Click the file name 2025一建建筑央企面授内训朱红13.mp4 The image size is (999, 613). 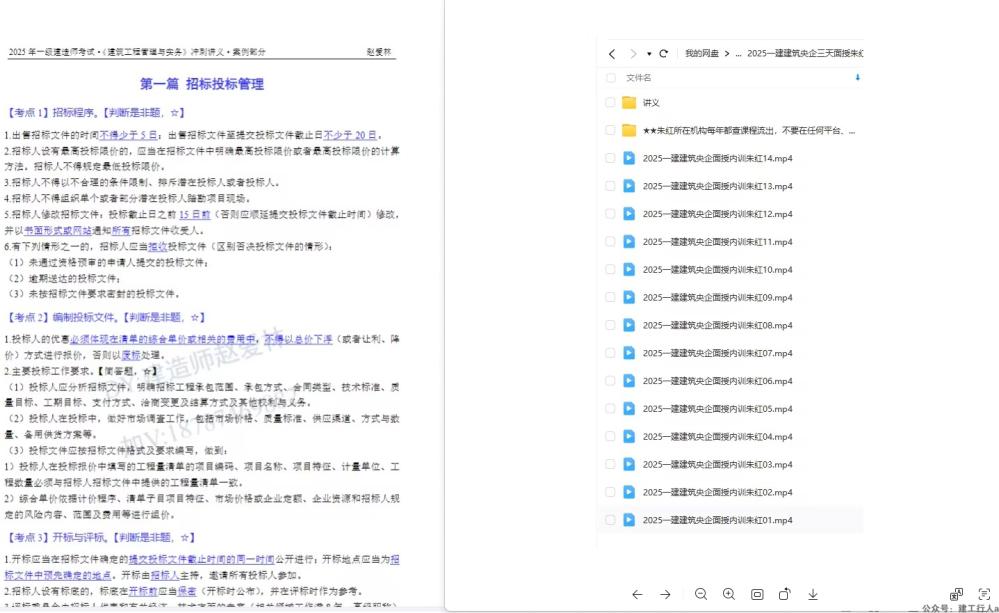(x=717, y=186)
